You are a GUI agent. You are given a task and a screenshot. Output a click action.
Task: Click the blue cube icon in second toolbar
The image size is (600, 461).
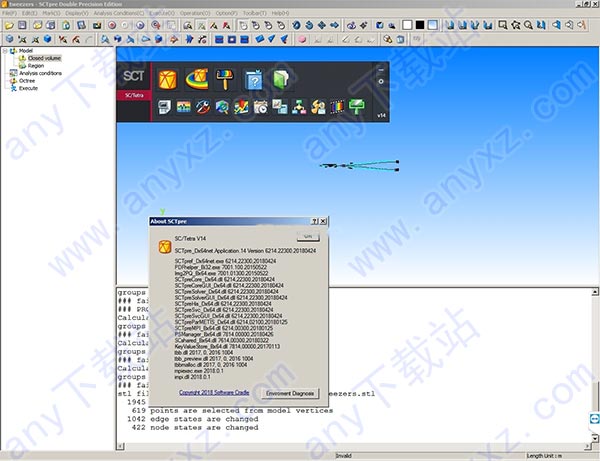[47, 39]
